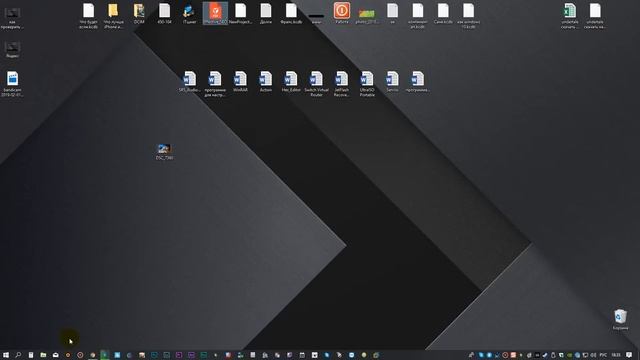Select the программа для настр Word document
This screenshot has height=360, width=640.
click(x=215, y=84)
